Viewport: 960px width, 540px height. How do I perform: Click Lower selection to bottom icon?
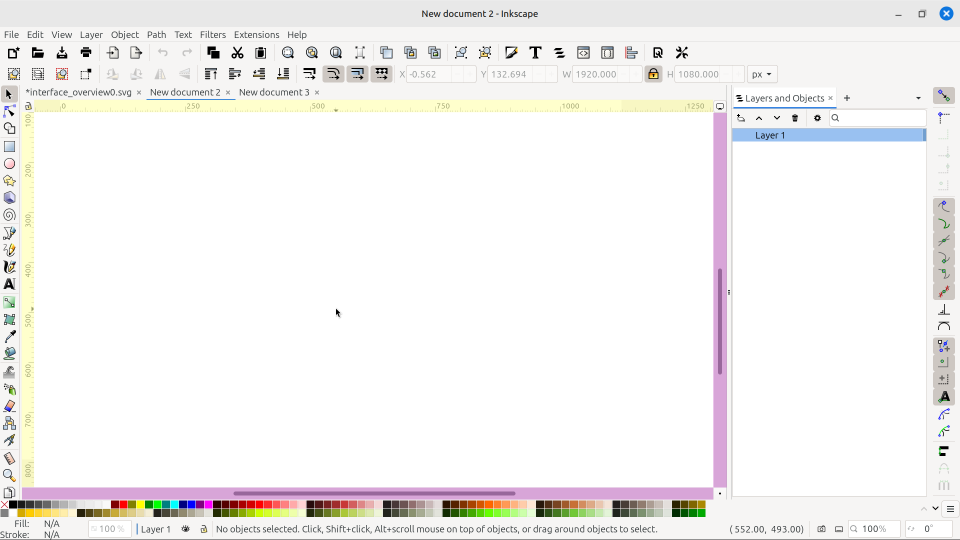283,74
